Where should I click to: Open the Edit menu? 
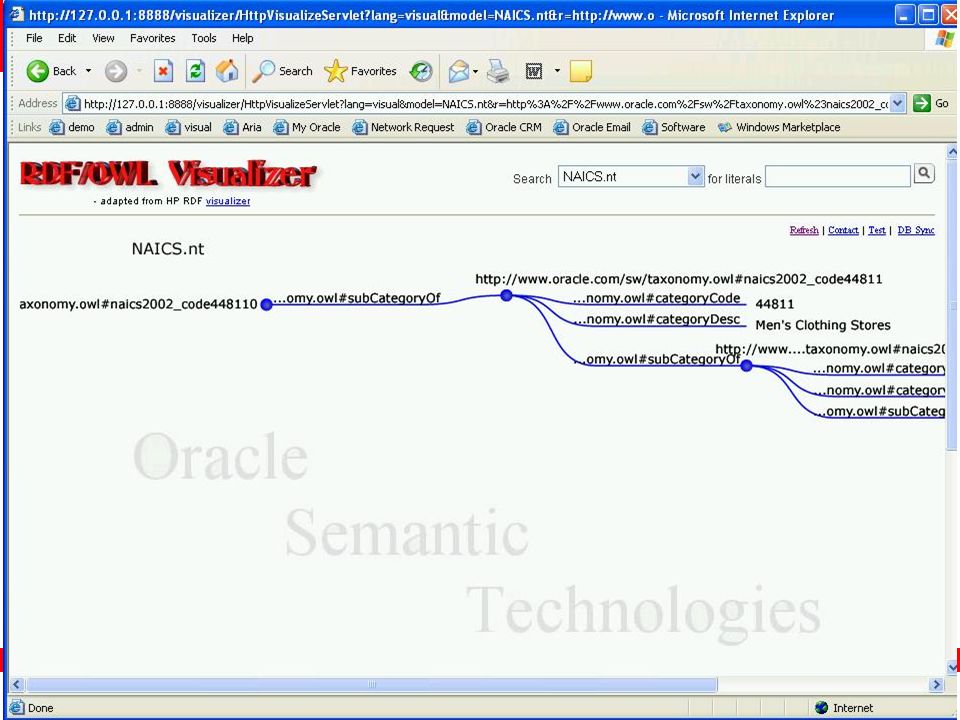coord(67,38)
